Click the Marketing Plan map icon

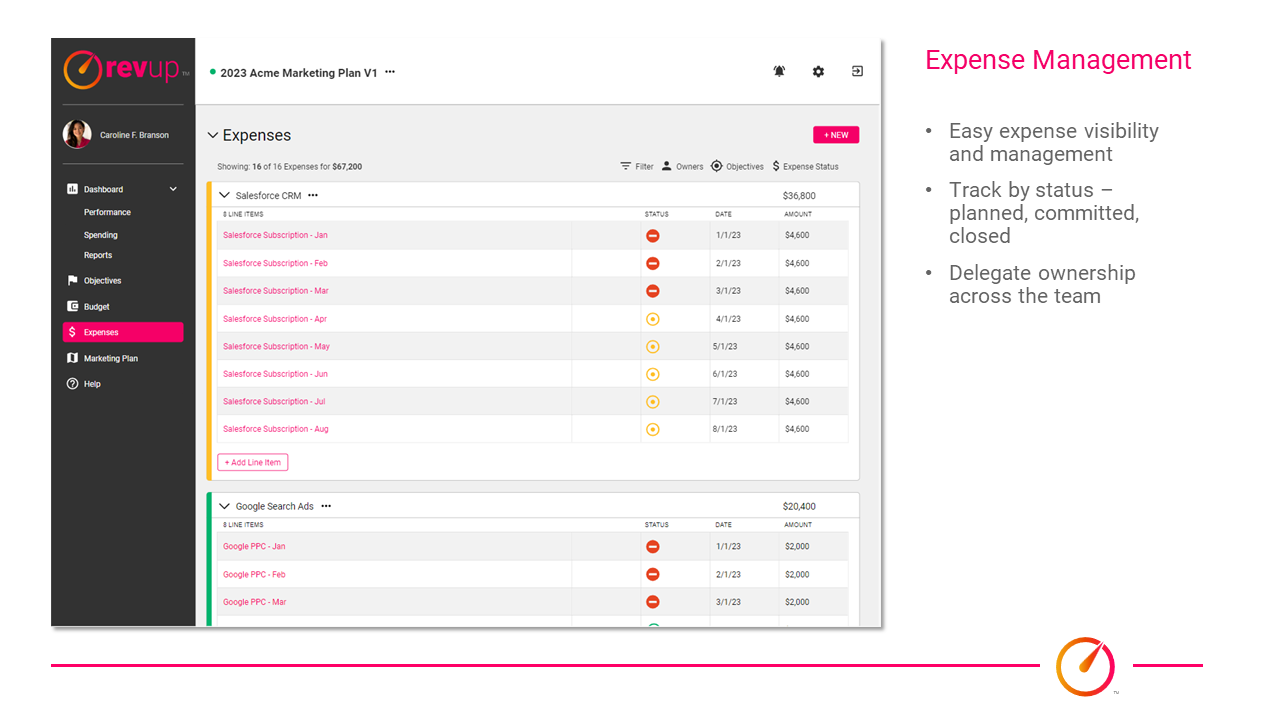[x=72, y=358]
